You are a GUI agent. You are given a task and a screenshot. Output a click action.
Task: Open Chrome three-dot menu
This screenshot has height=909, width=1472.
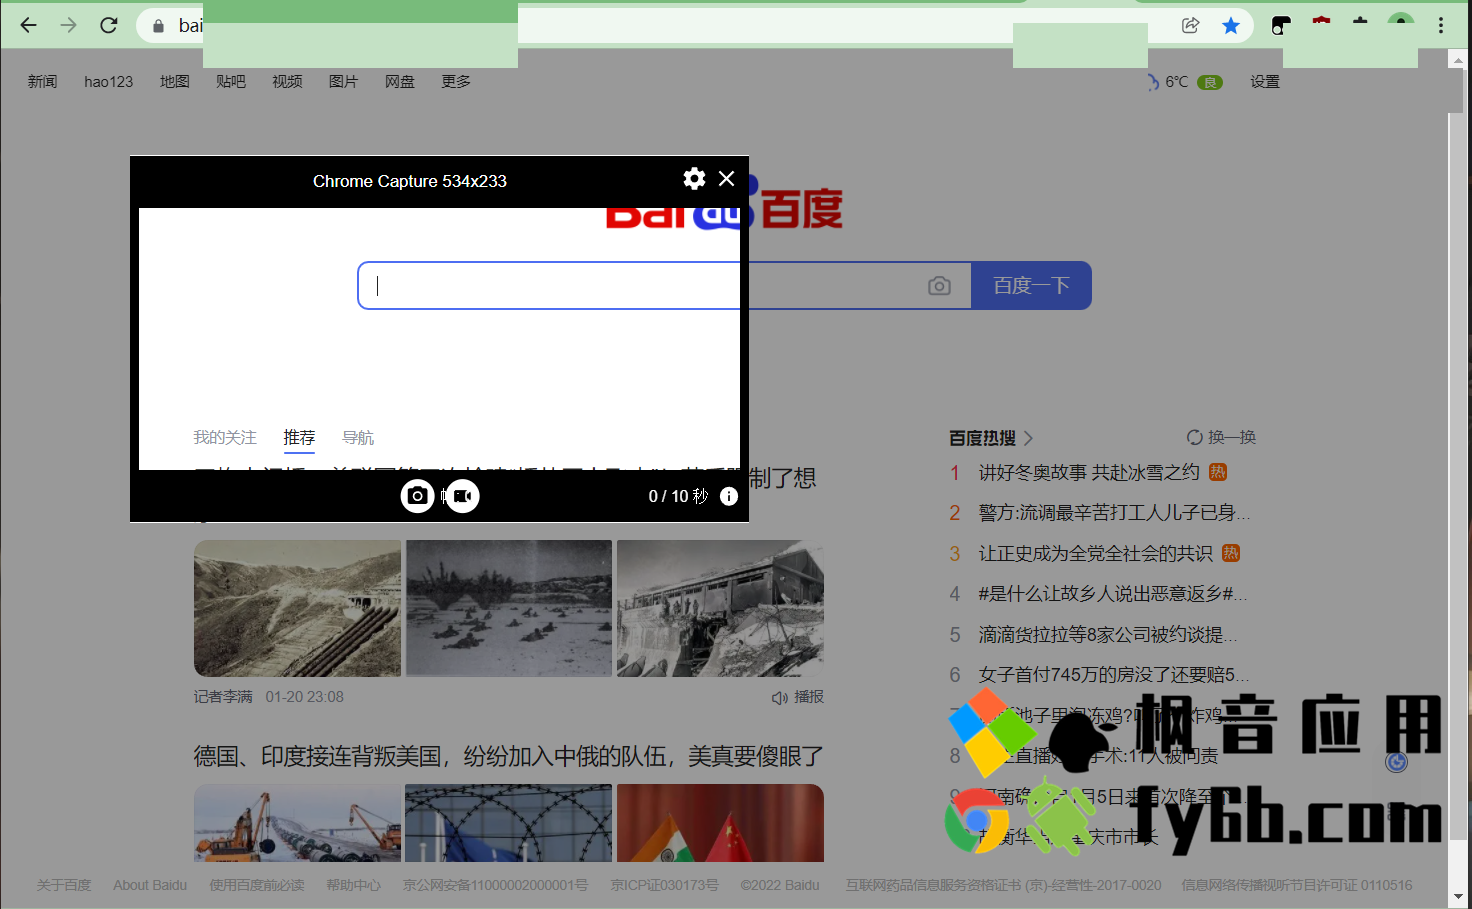pyautogui.click(x=1441, y=26)
